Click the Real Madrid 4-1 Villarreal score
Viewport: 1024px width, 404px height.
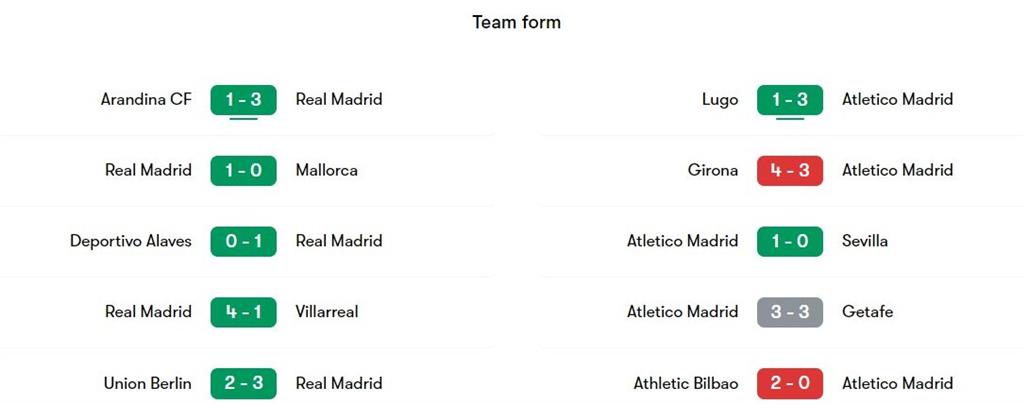[x=243, y=312]
